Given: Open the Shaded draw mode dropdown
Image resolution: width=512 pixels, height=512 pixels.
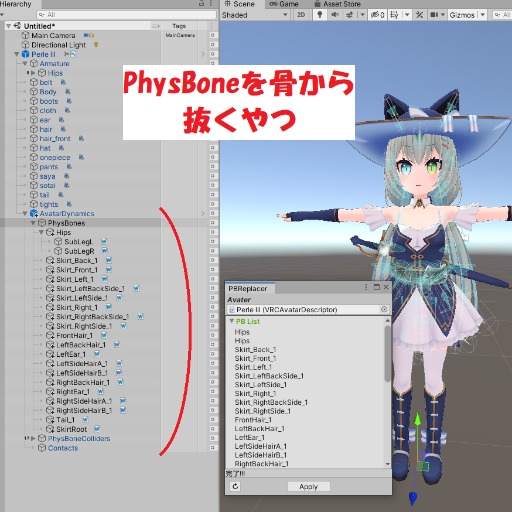Looking at the screenshot, I should pos(255,15).
